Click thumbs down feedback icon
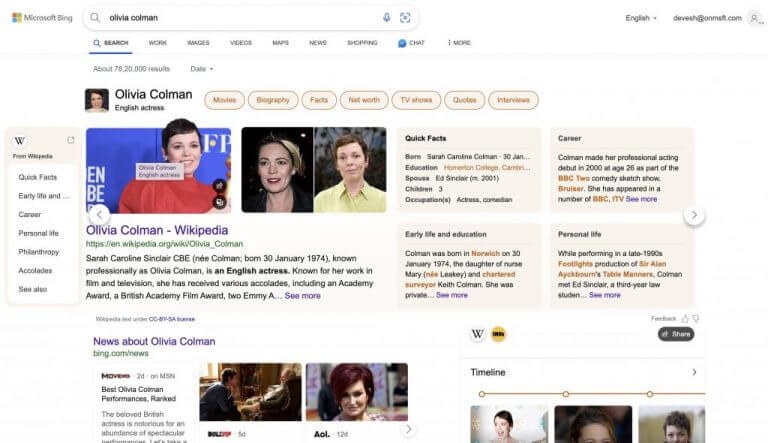The image size is (768, 443). click(696, 319)
